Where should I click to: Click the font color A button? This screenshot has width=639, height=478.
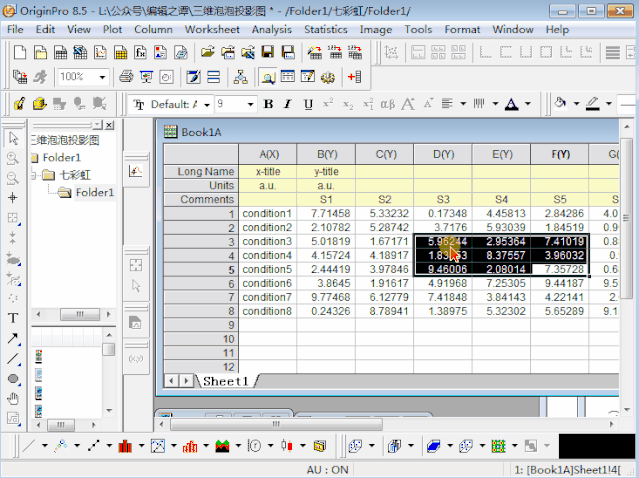[x=512, y=104]
